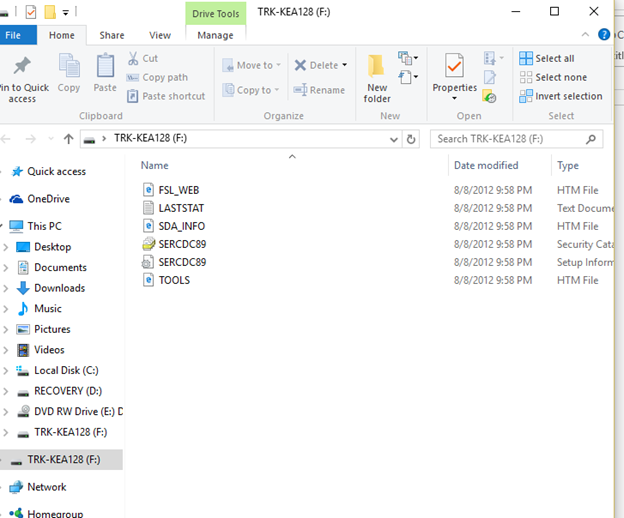Click the search magnifier icon
Image resolution: width=624 pixels, height=518 pixels.
(591, 139)
